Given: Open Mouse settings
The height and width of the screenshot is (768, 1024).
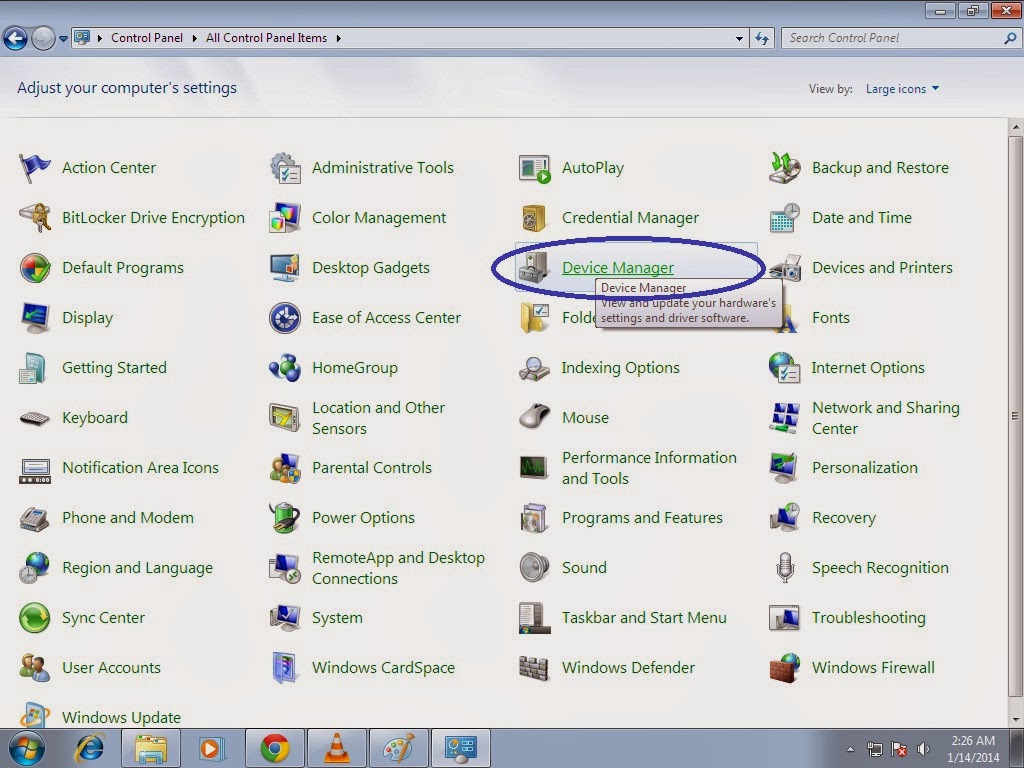Looking at the screenshot, I should tap(585, 417).
